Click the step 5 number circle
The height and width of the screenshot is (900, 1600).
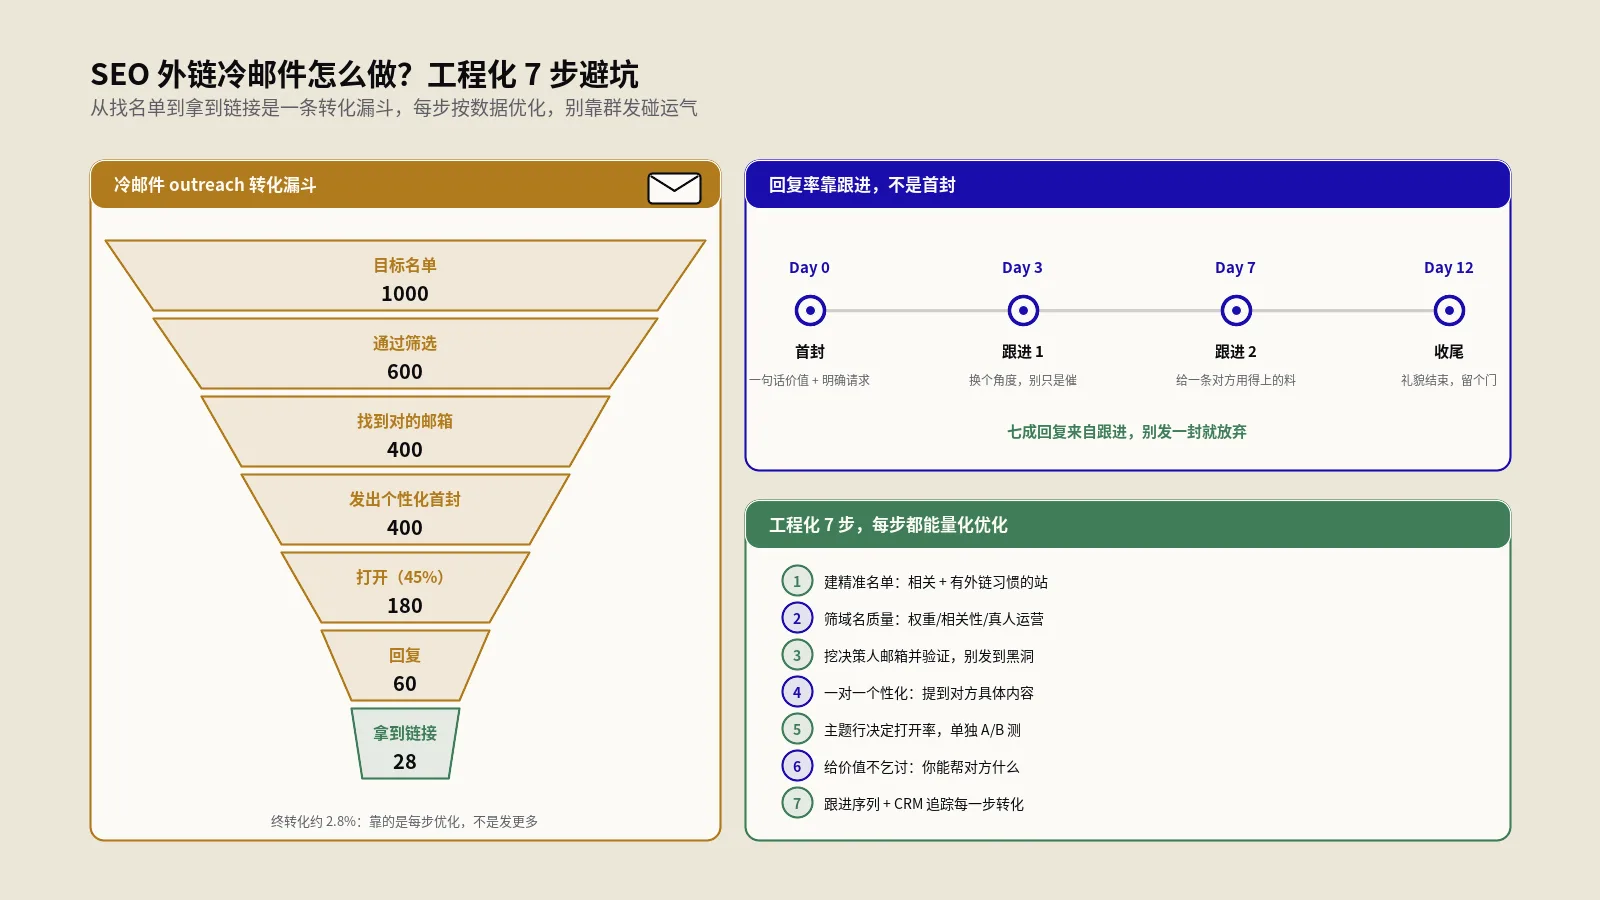pyautogui.click(x=797, y=729)
